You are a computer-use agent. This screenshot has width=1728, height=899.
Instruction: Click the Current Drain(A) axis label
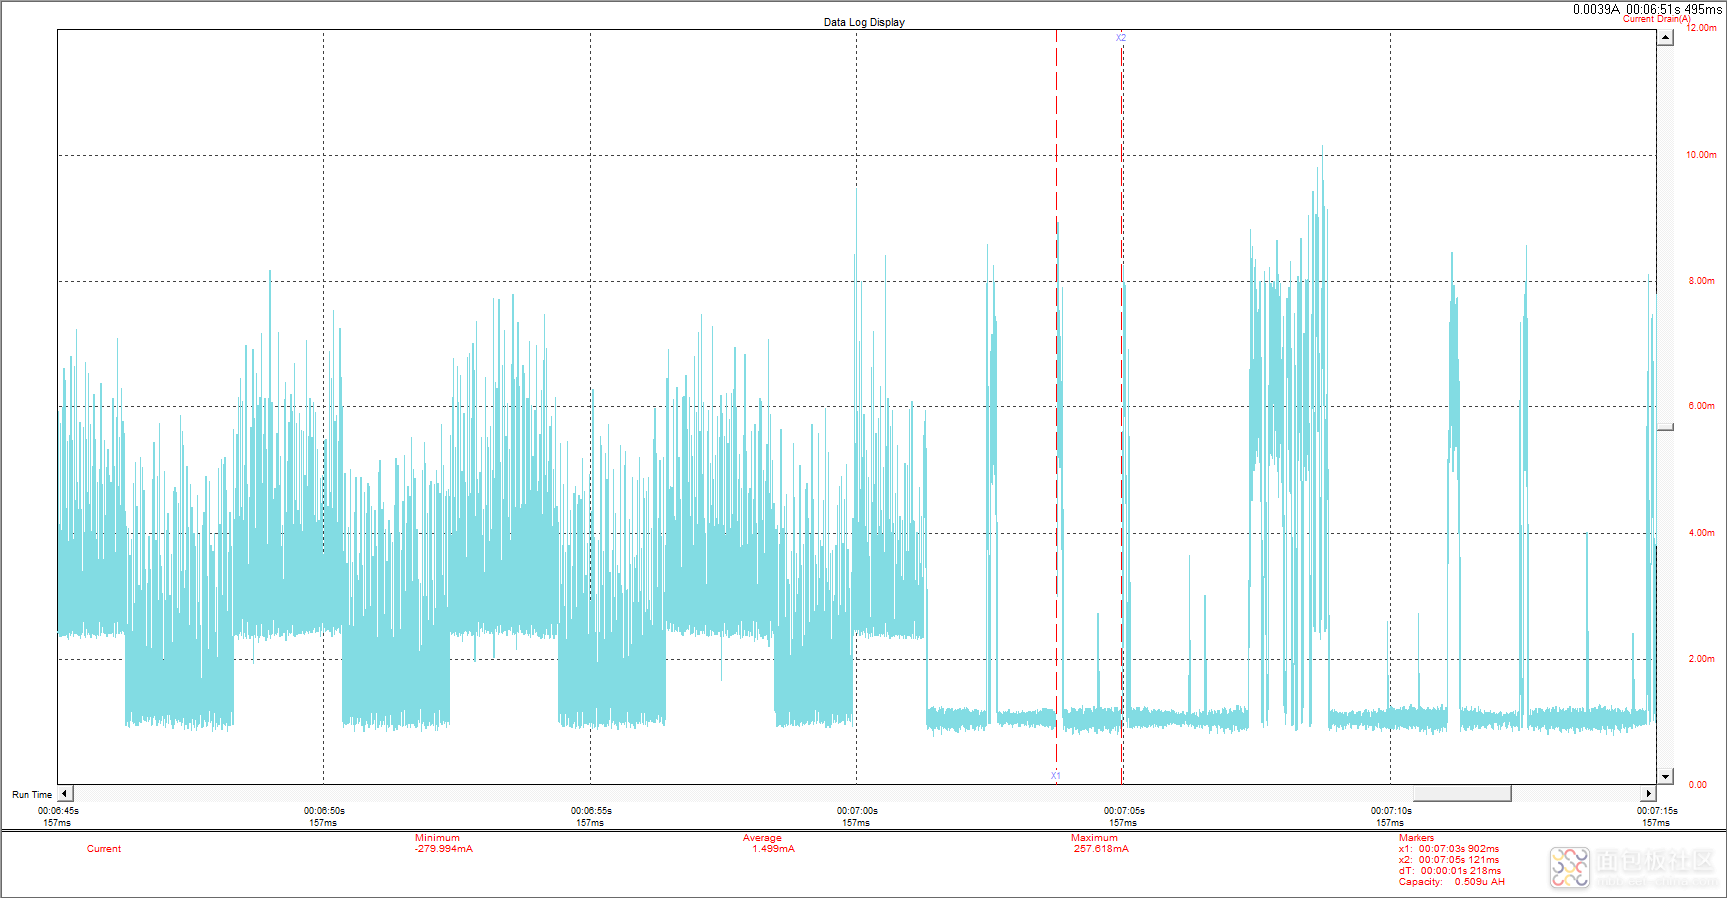pos(1657,19)
